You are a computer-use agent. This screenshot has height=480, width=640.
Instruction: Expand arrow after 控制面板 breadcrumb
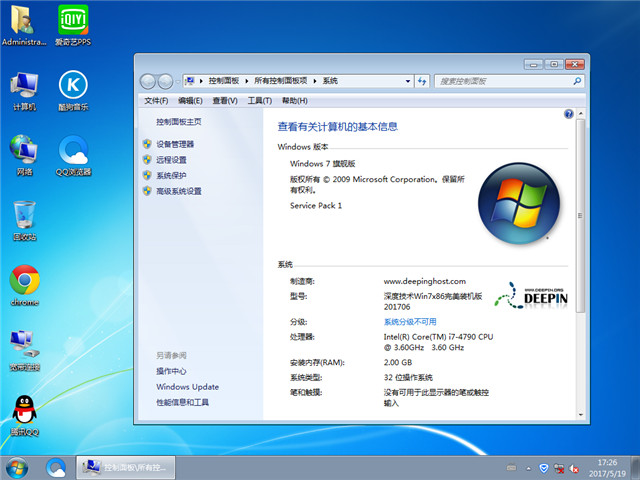coord(247,81)
